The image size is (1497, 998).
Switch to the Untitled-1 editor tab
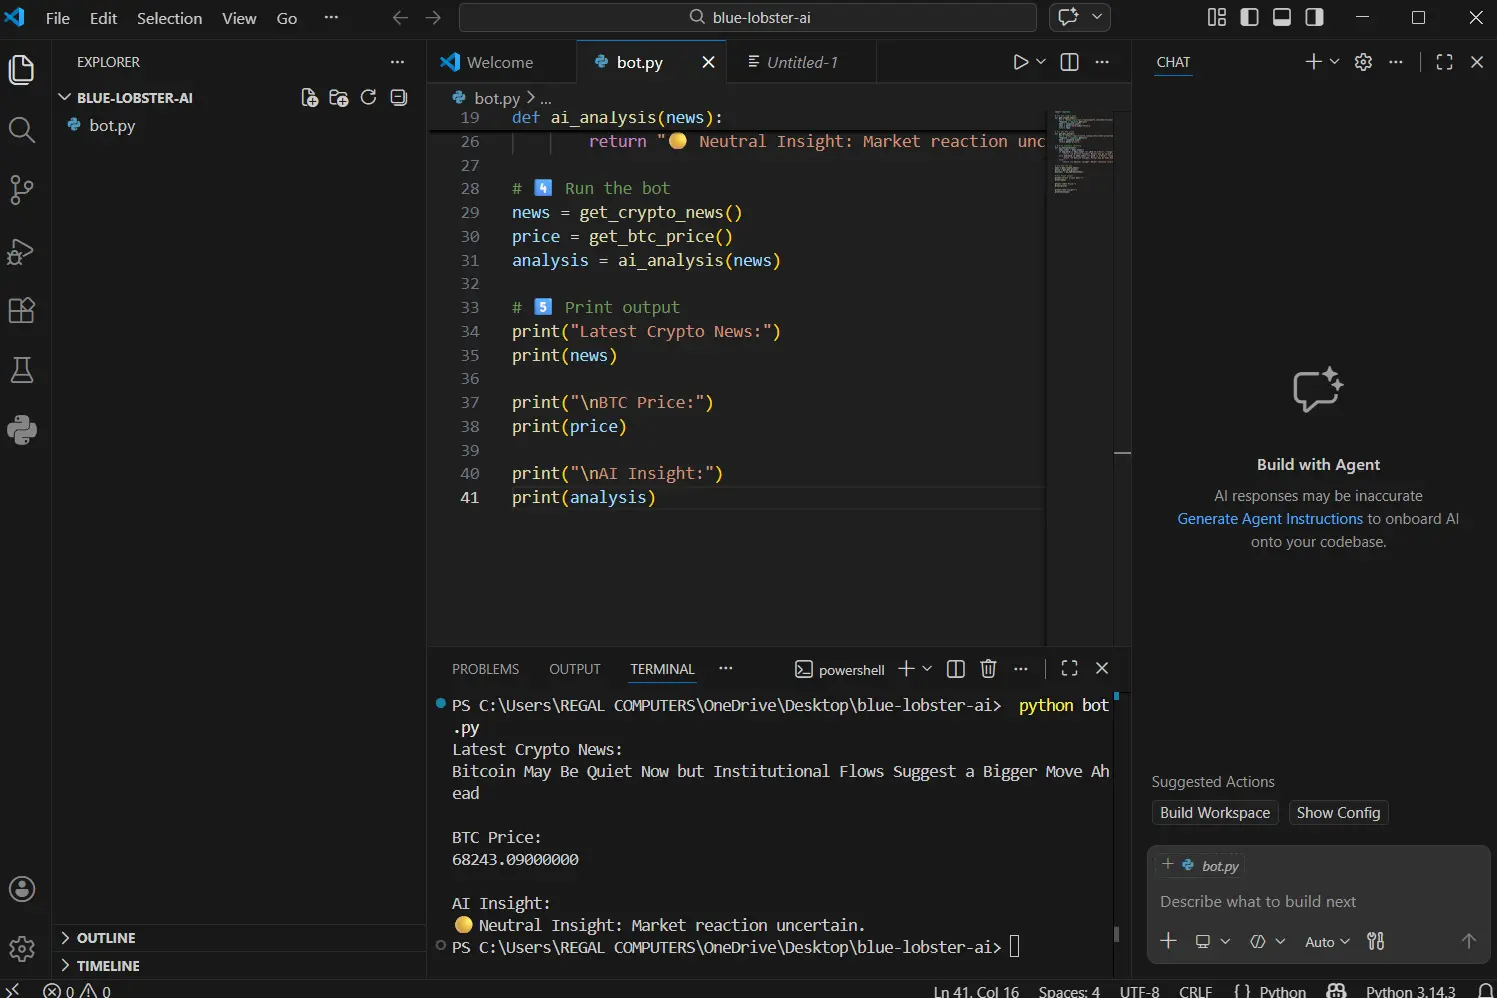pos(801,62)
